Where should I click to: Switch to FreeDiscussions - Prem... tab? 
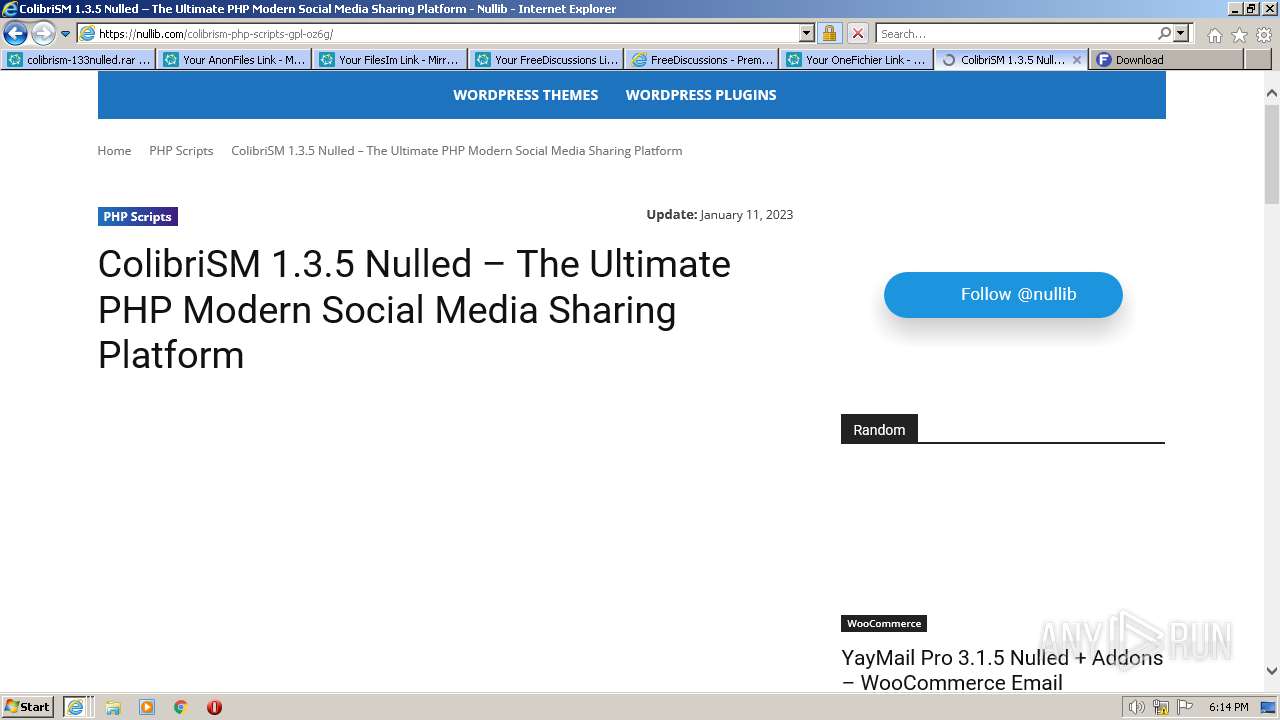coord(702,60)
